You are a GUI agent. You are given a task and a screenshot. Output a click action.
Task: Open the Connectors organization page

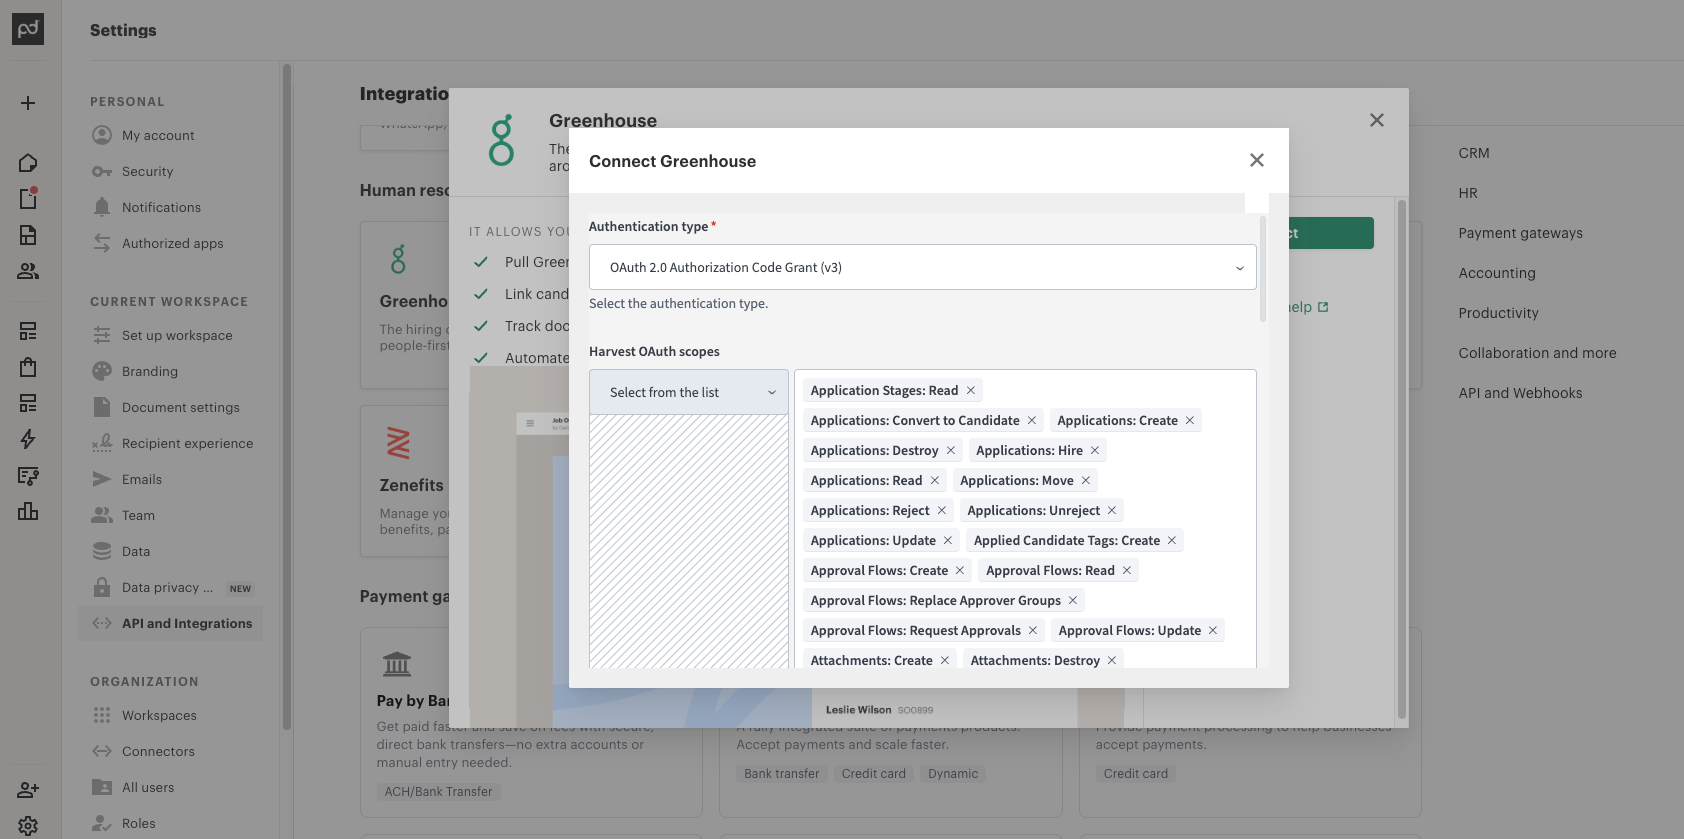click(158, 751)
